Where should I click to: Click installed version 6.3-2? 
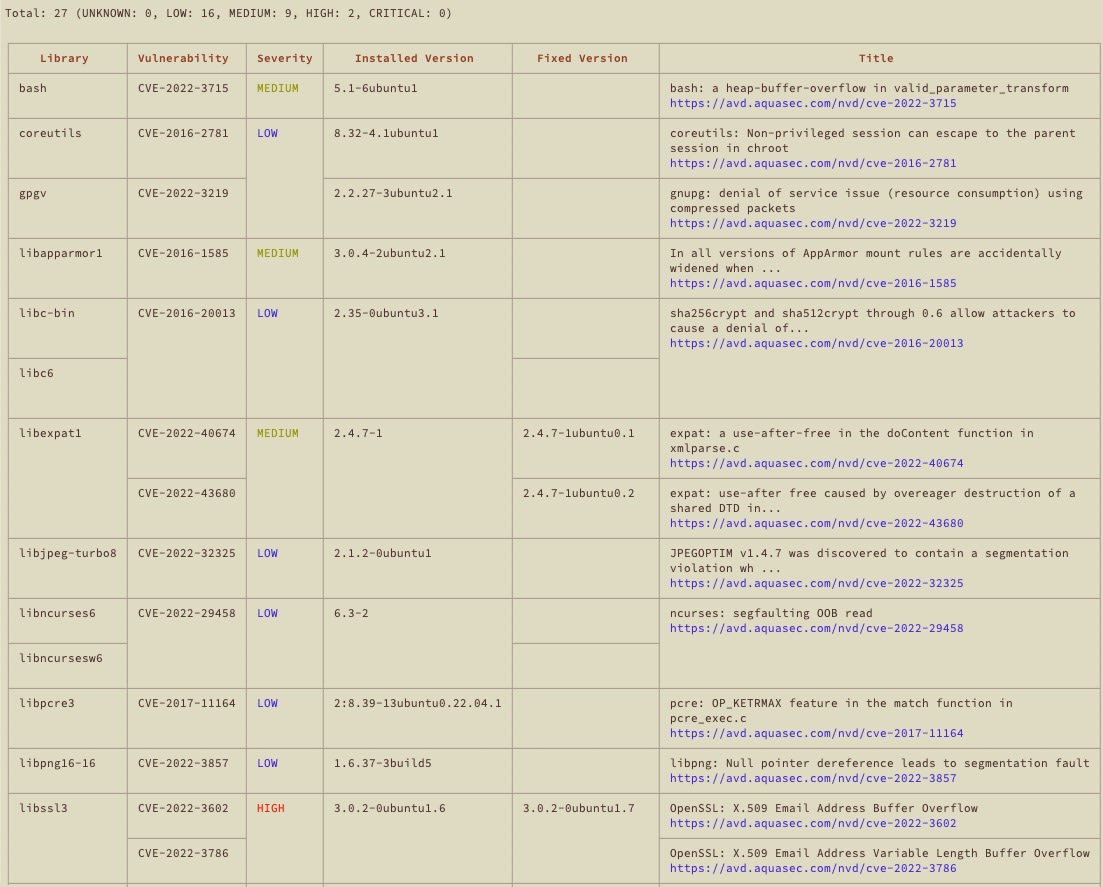tap(351, 613)
